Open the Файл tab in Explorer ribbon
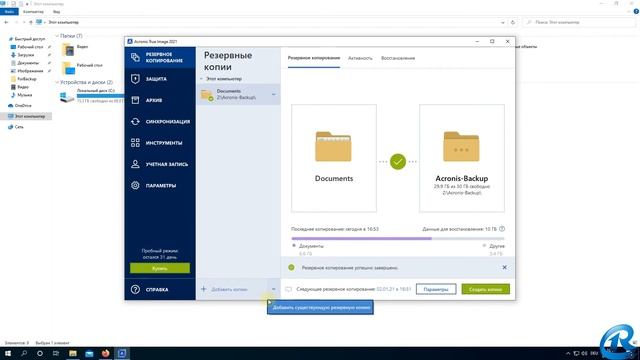The image size is (640, 360). point(9,11)
